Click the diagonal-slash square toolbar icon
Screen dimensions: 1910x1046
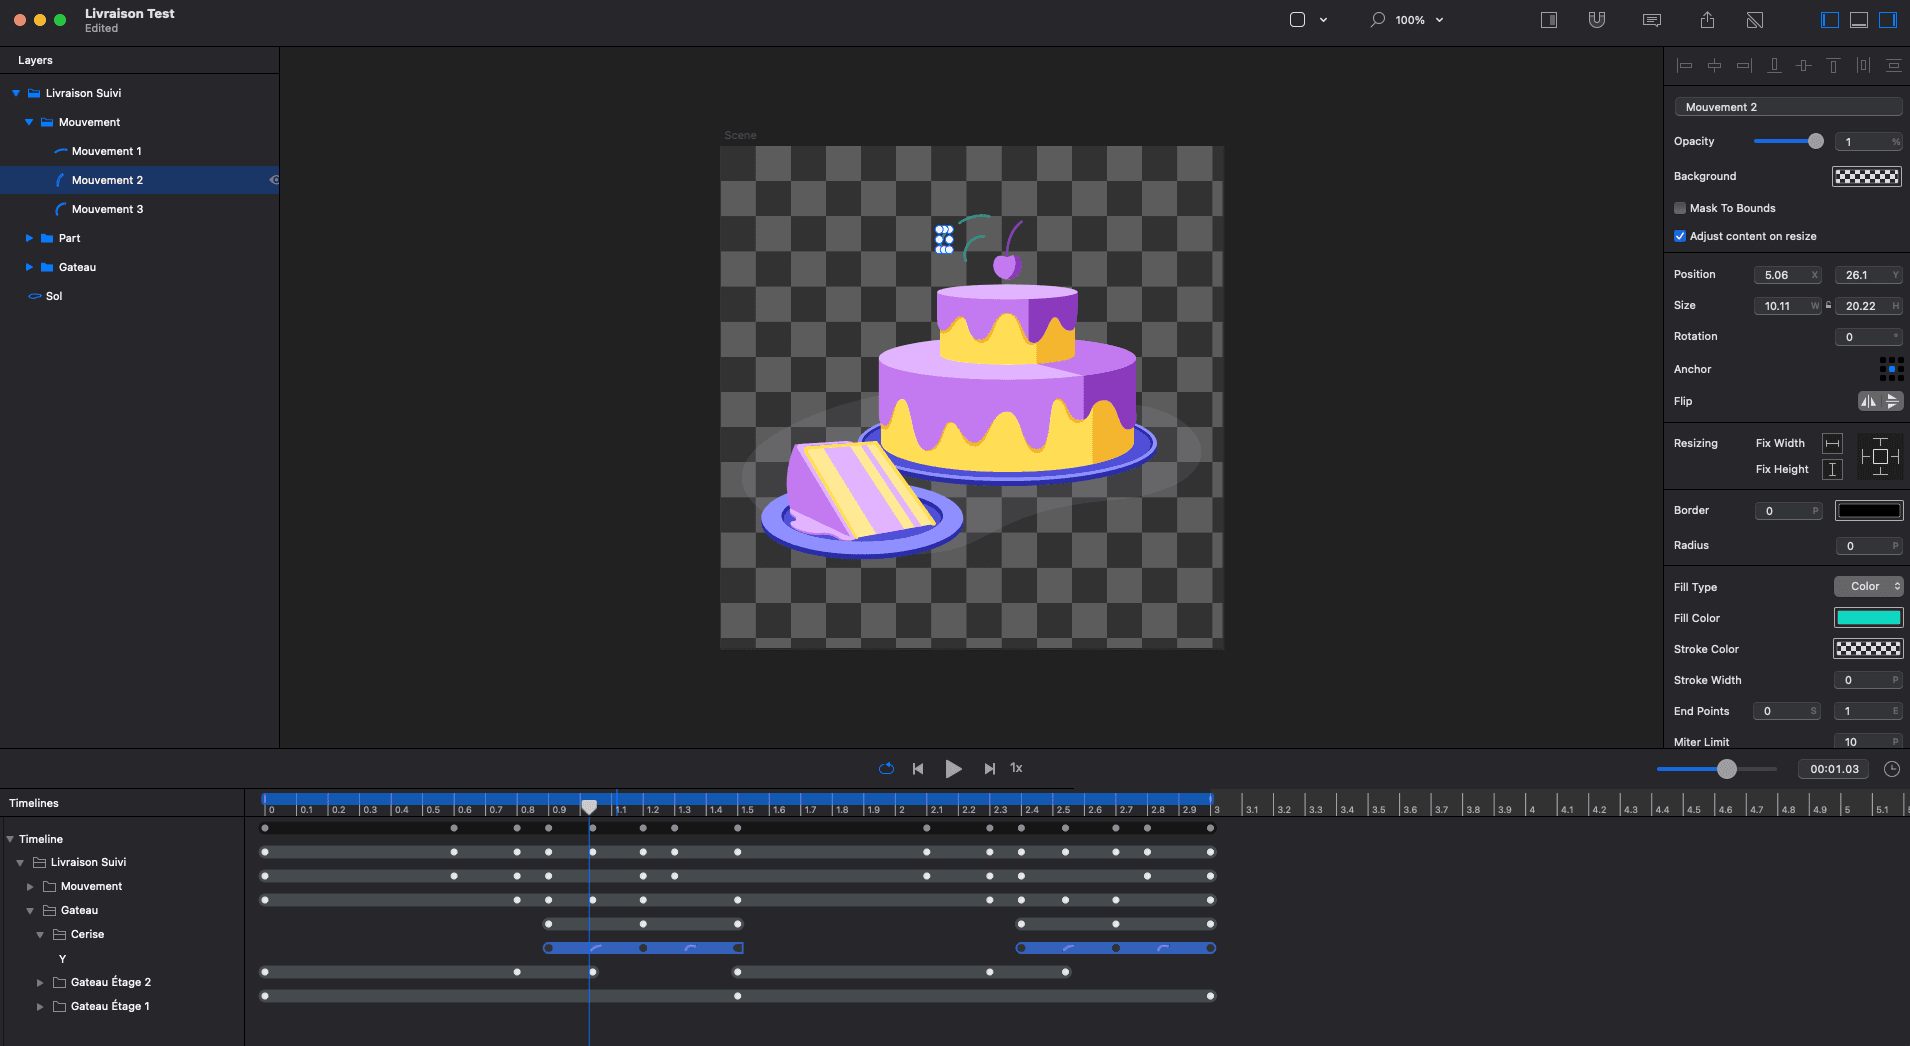[1755, 20]
